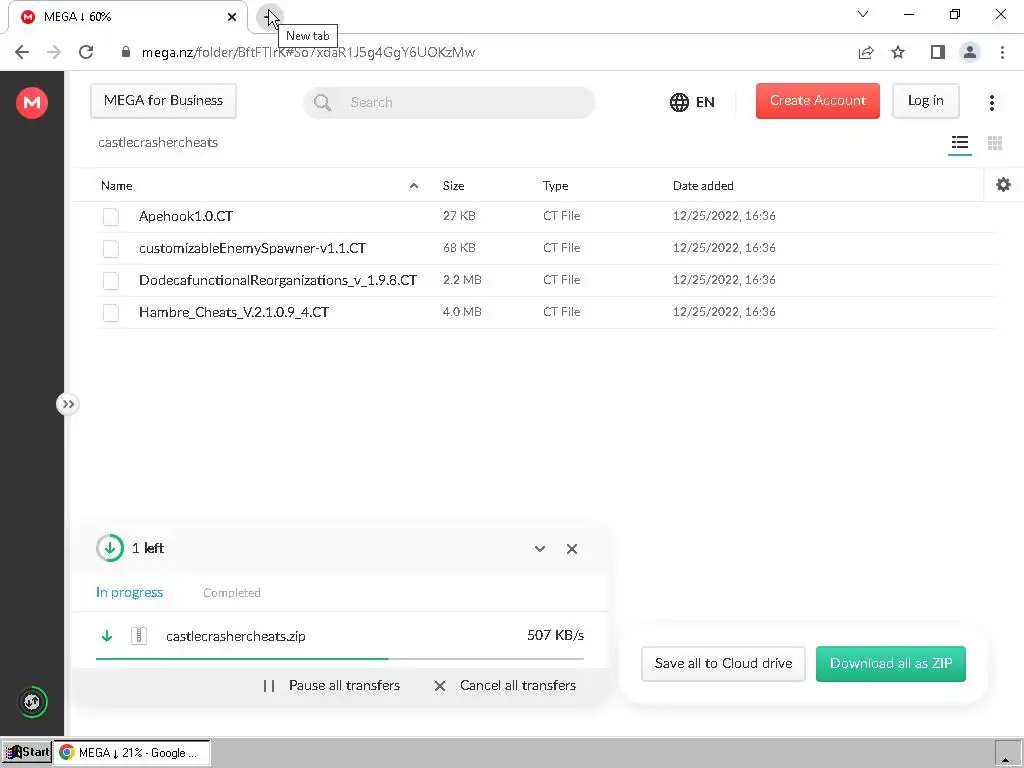
Task: Click the transfer status circle icon in sidebar
Action: pyautogui.click(x=32, y=702)
